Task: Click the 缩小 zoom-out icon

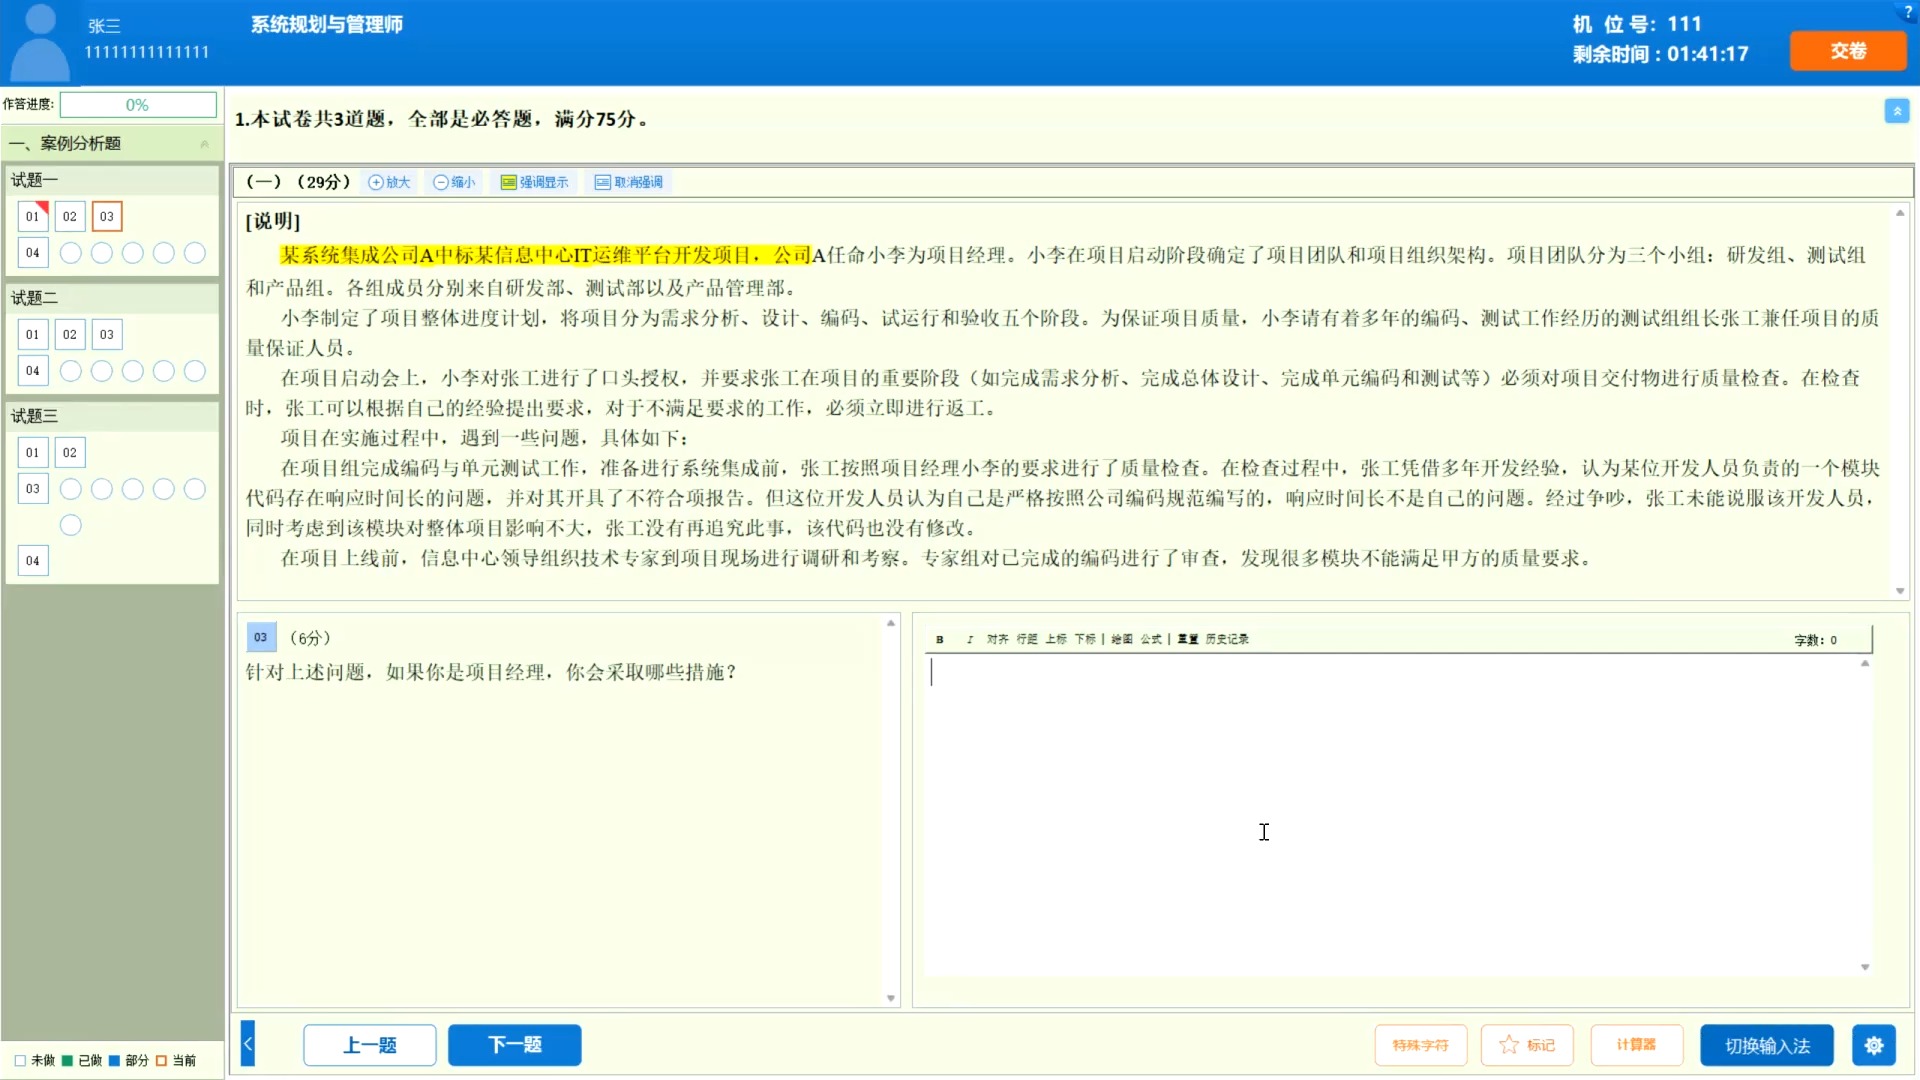Action: point(454,182)
